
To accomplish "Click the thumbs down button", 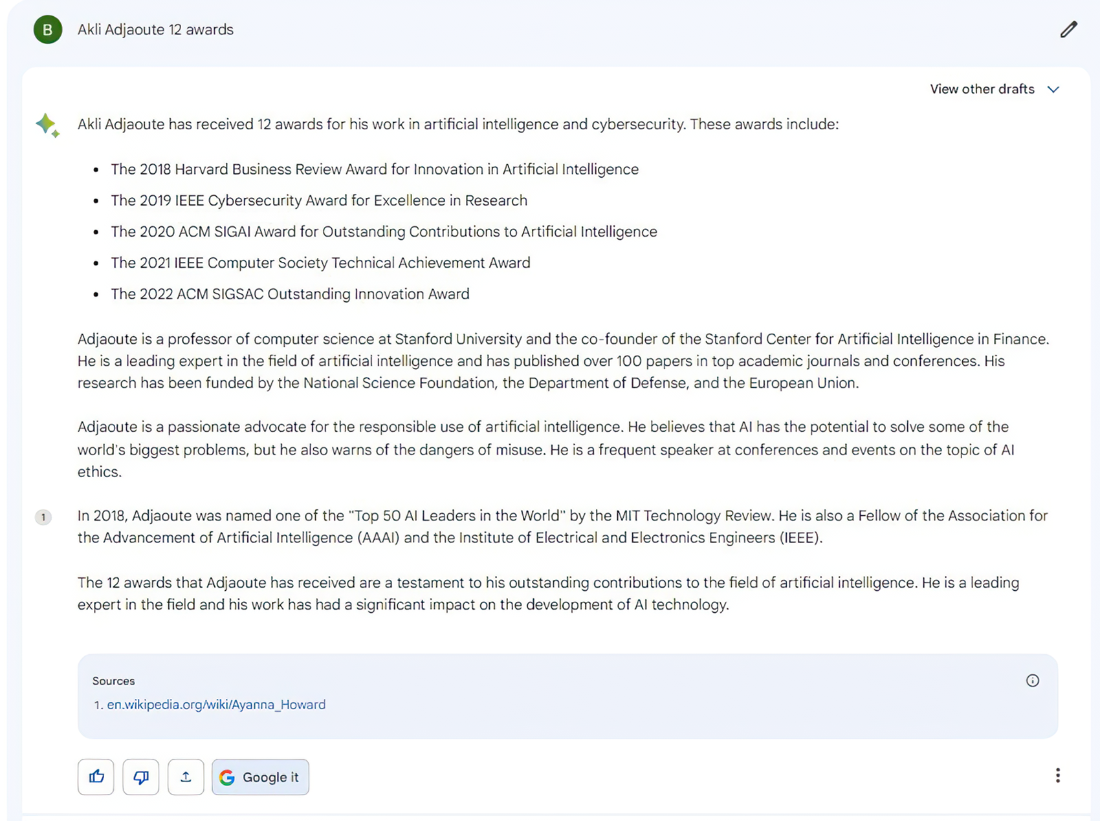I will [x=141, y=777].
